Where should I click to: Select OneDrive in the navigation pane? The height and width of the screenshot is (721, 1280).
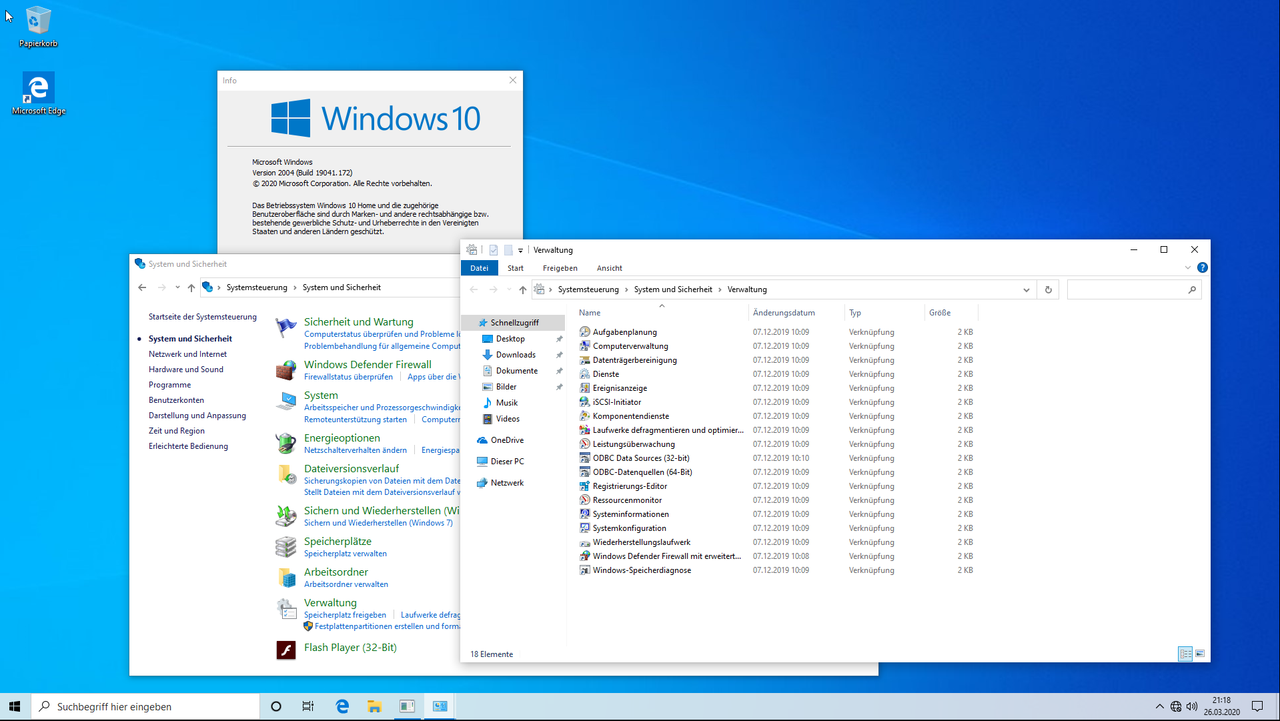click(507, 440)
